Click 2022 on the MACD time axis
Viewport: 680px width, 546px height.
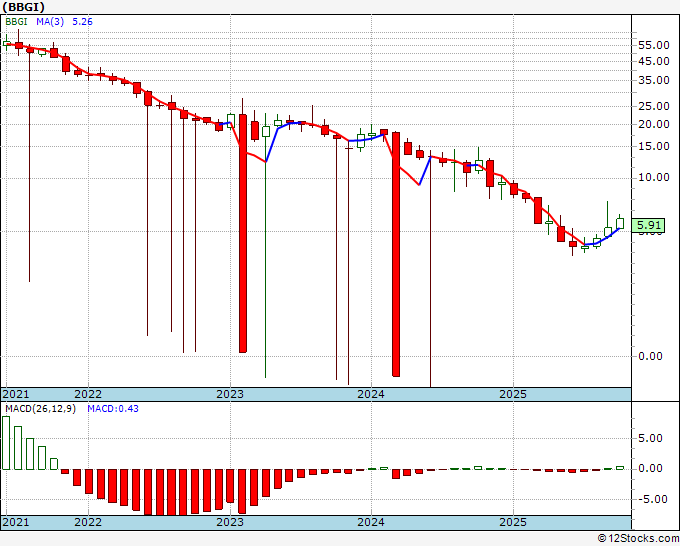point(88,522)
